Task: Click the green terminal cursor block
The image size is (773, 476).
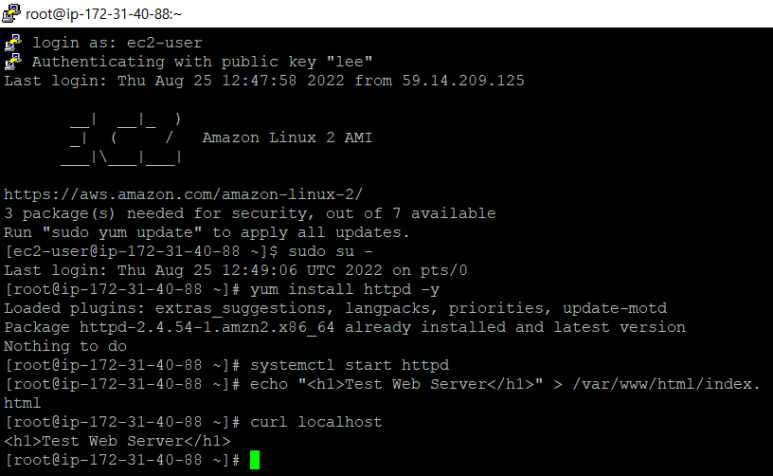Action: tap(254, 460)
